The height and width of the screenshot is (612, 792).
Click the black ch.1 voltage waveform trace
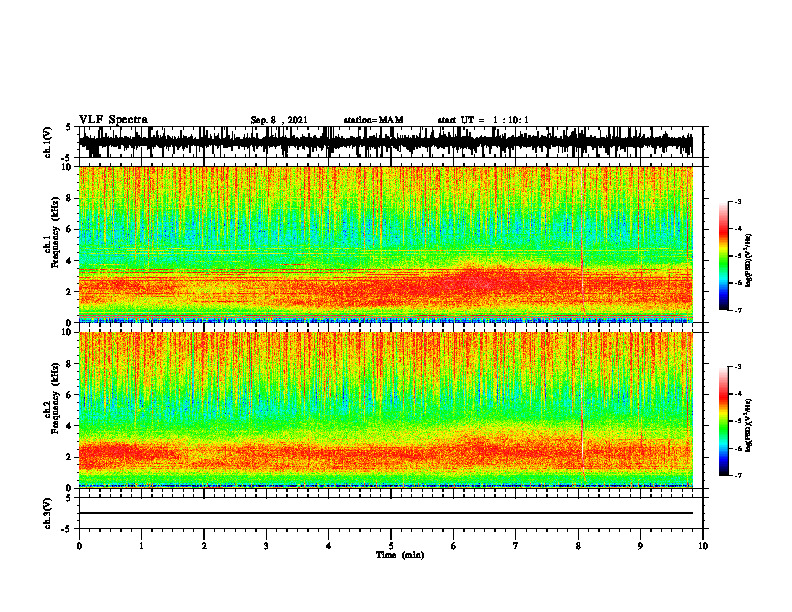(x=385, y=142)
